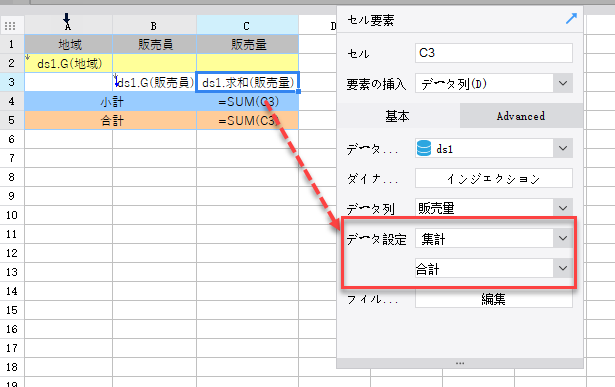Select empty cell B2 in yellow row
Screen dimensions: 615x387
pos(155,63)
